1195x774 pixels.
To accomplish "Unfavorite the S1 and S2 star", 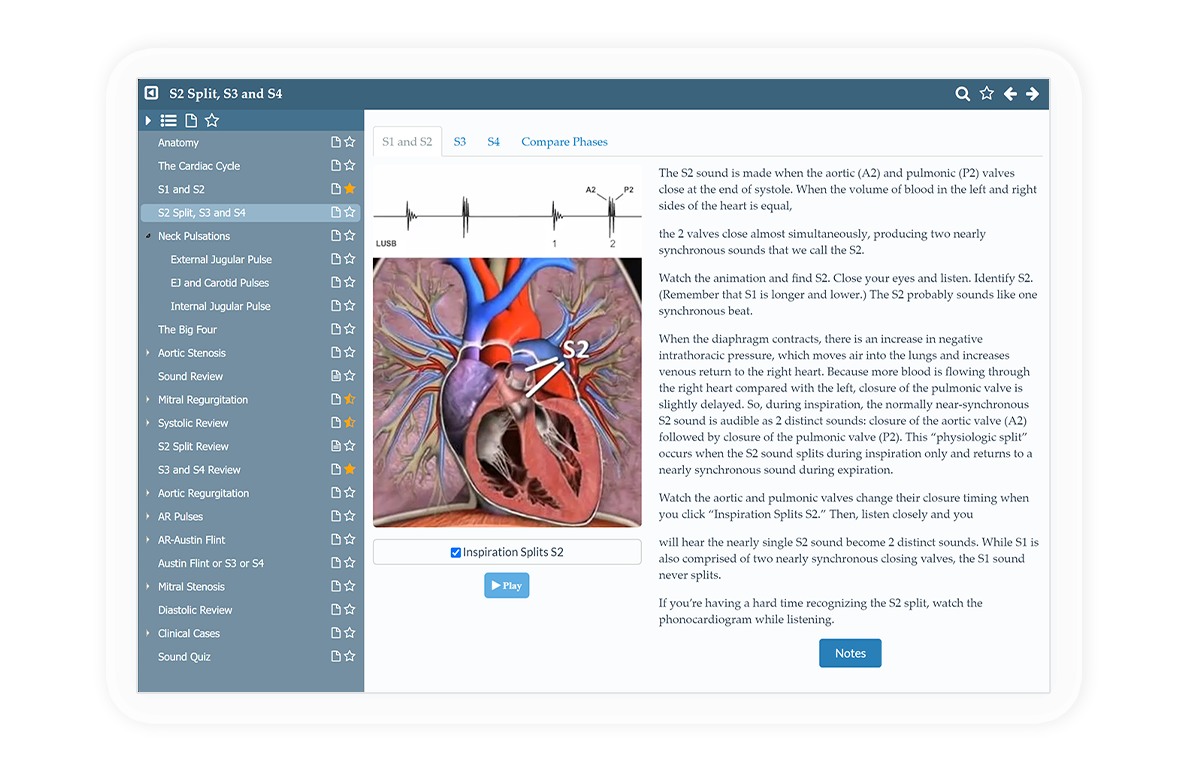I will (350, 189).
